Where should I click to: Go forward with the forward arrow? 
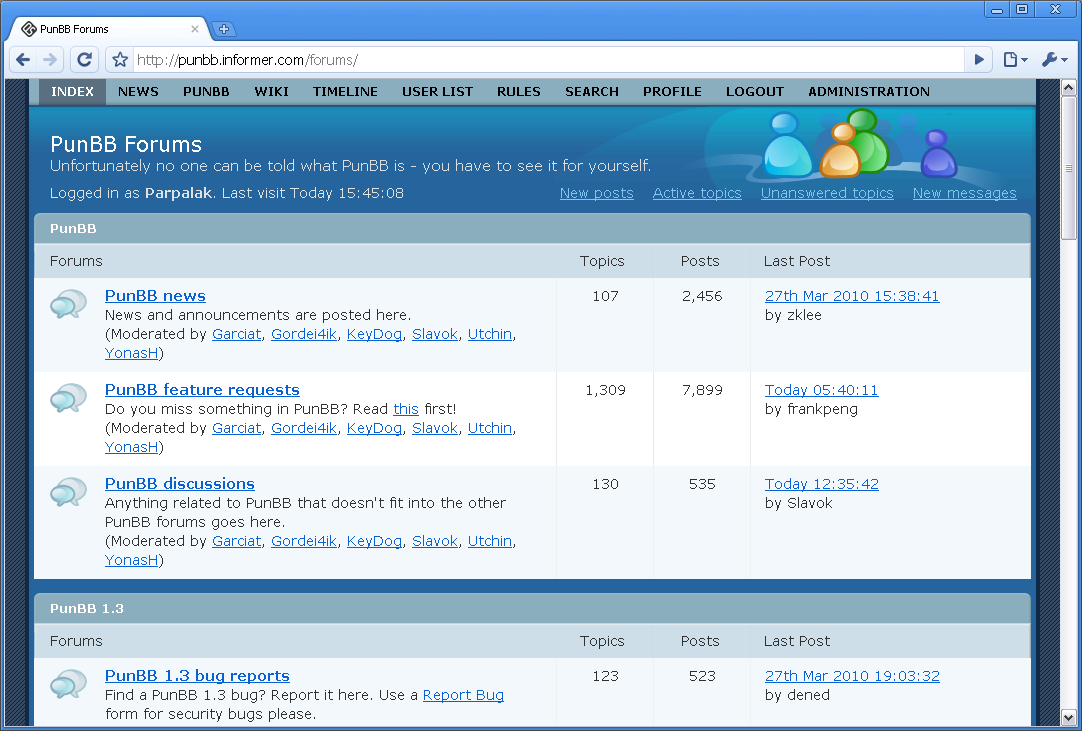50,60
